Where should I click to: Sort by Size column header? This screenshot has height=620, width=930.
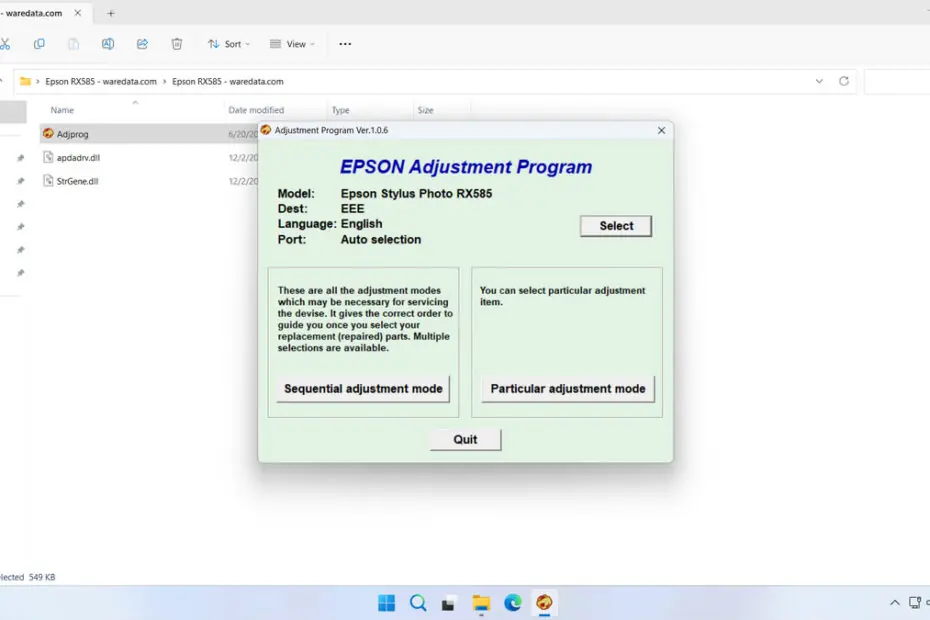click(425, 110)
